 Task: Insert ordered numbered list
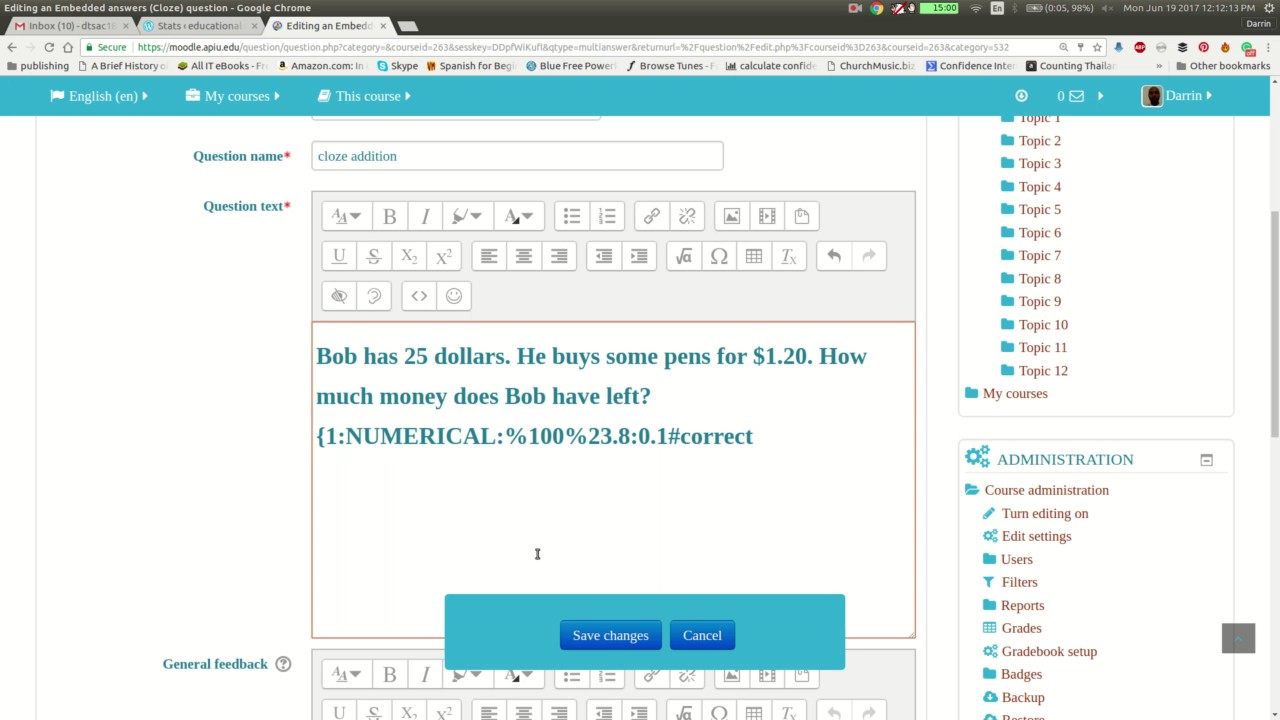click(607, 216)
